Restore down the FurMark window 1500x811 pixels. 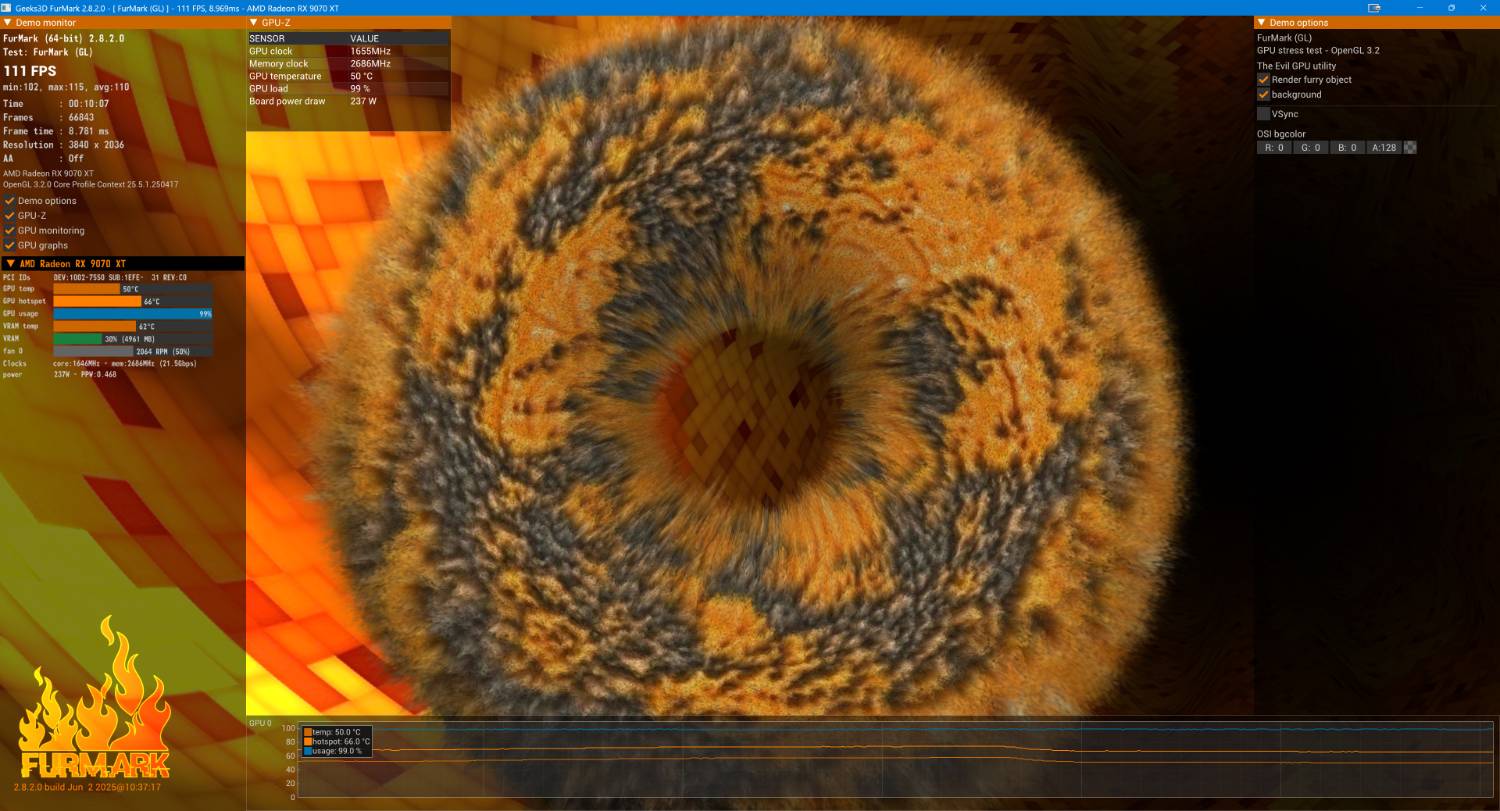[1451, 7]
